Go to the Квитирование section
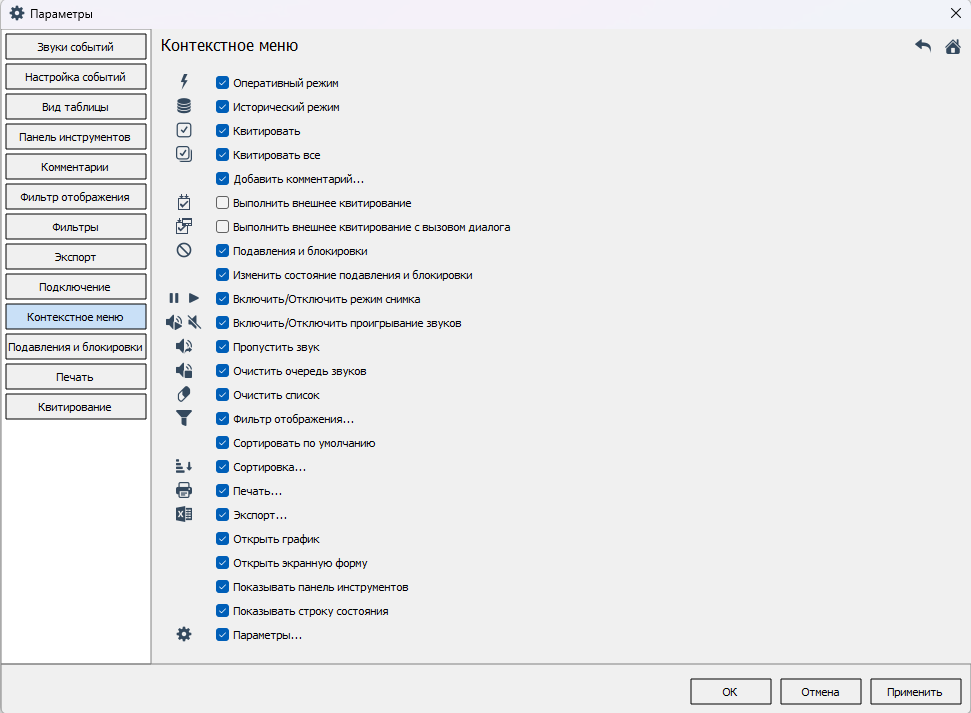The image size is (971, 713). coord(75,407)
